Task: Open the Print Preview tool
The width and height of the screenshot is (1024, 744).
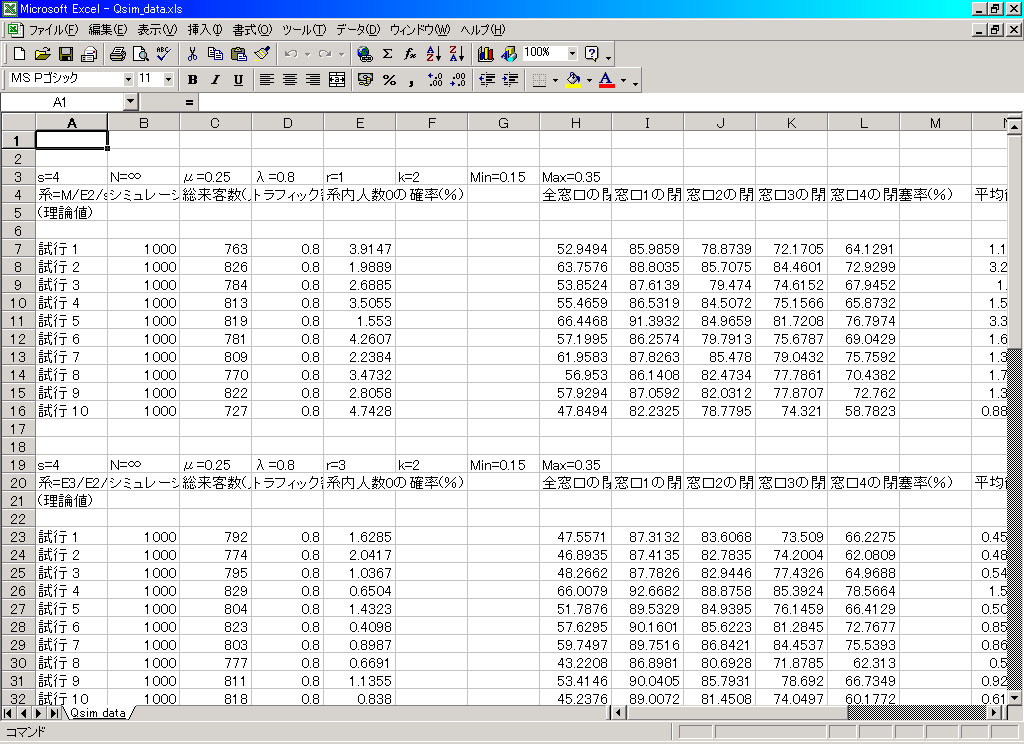Action: point(140,53)
